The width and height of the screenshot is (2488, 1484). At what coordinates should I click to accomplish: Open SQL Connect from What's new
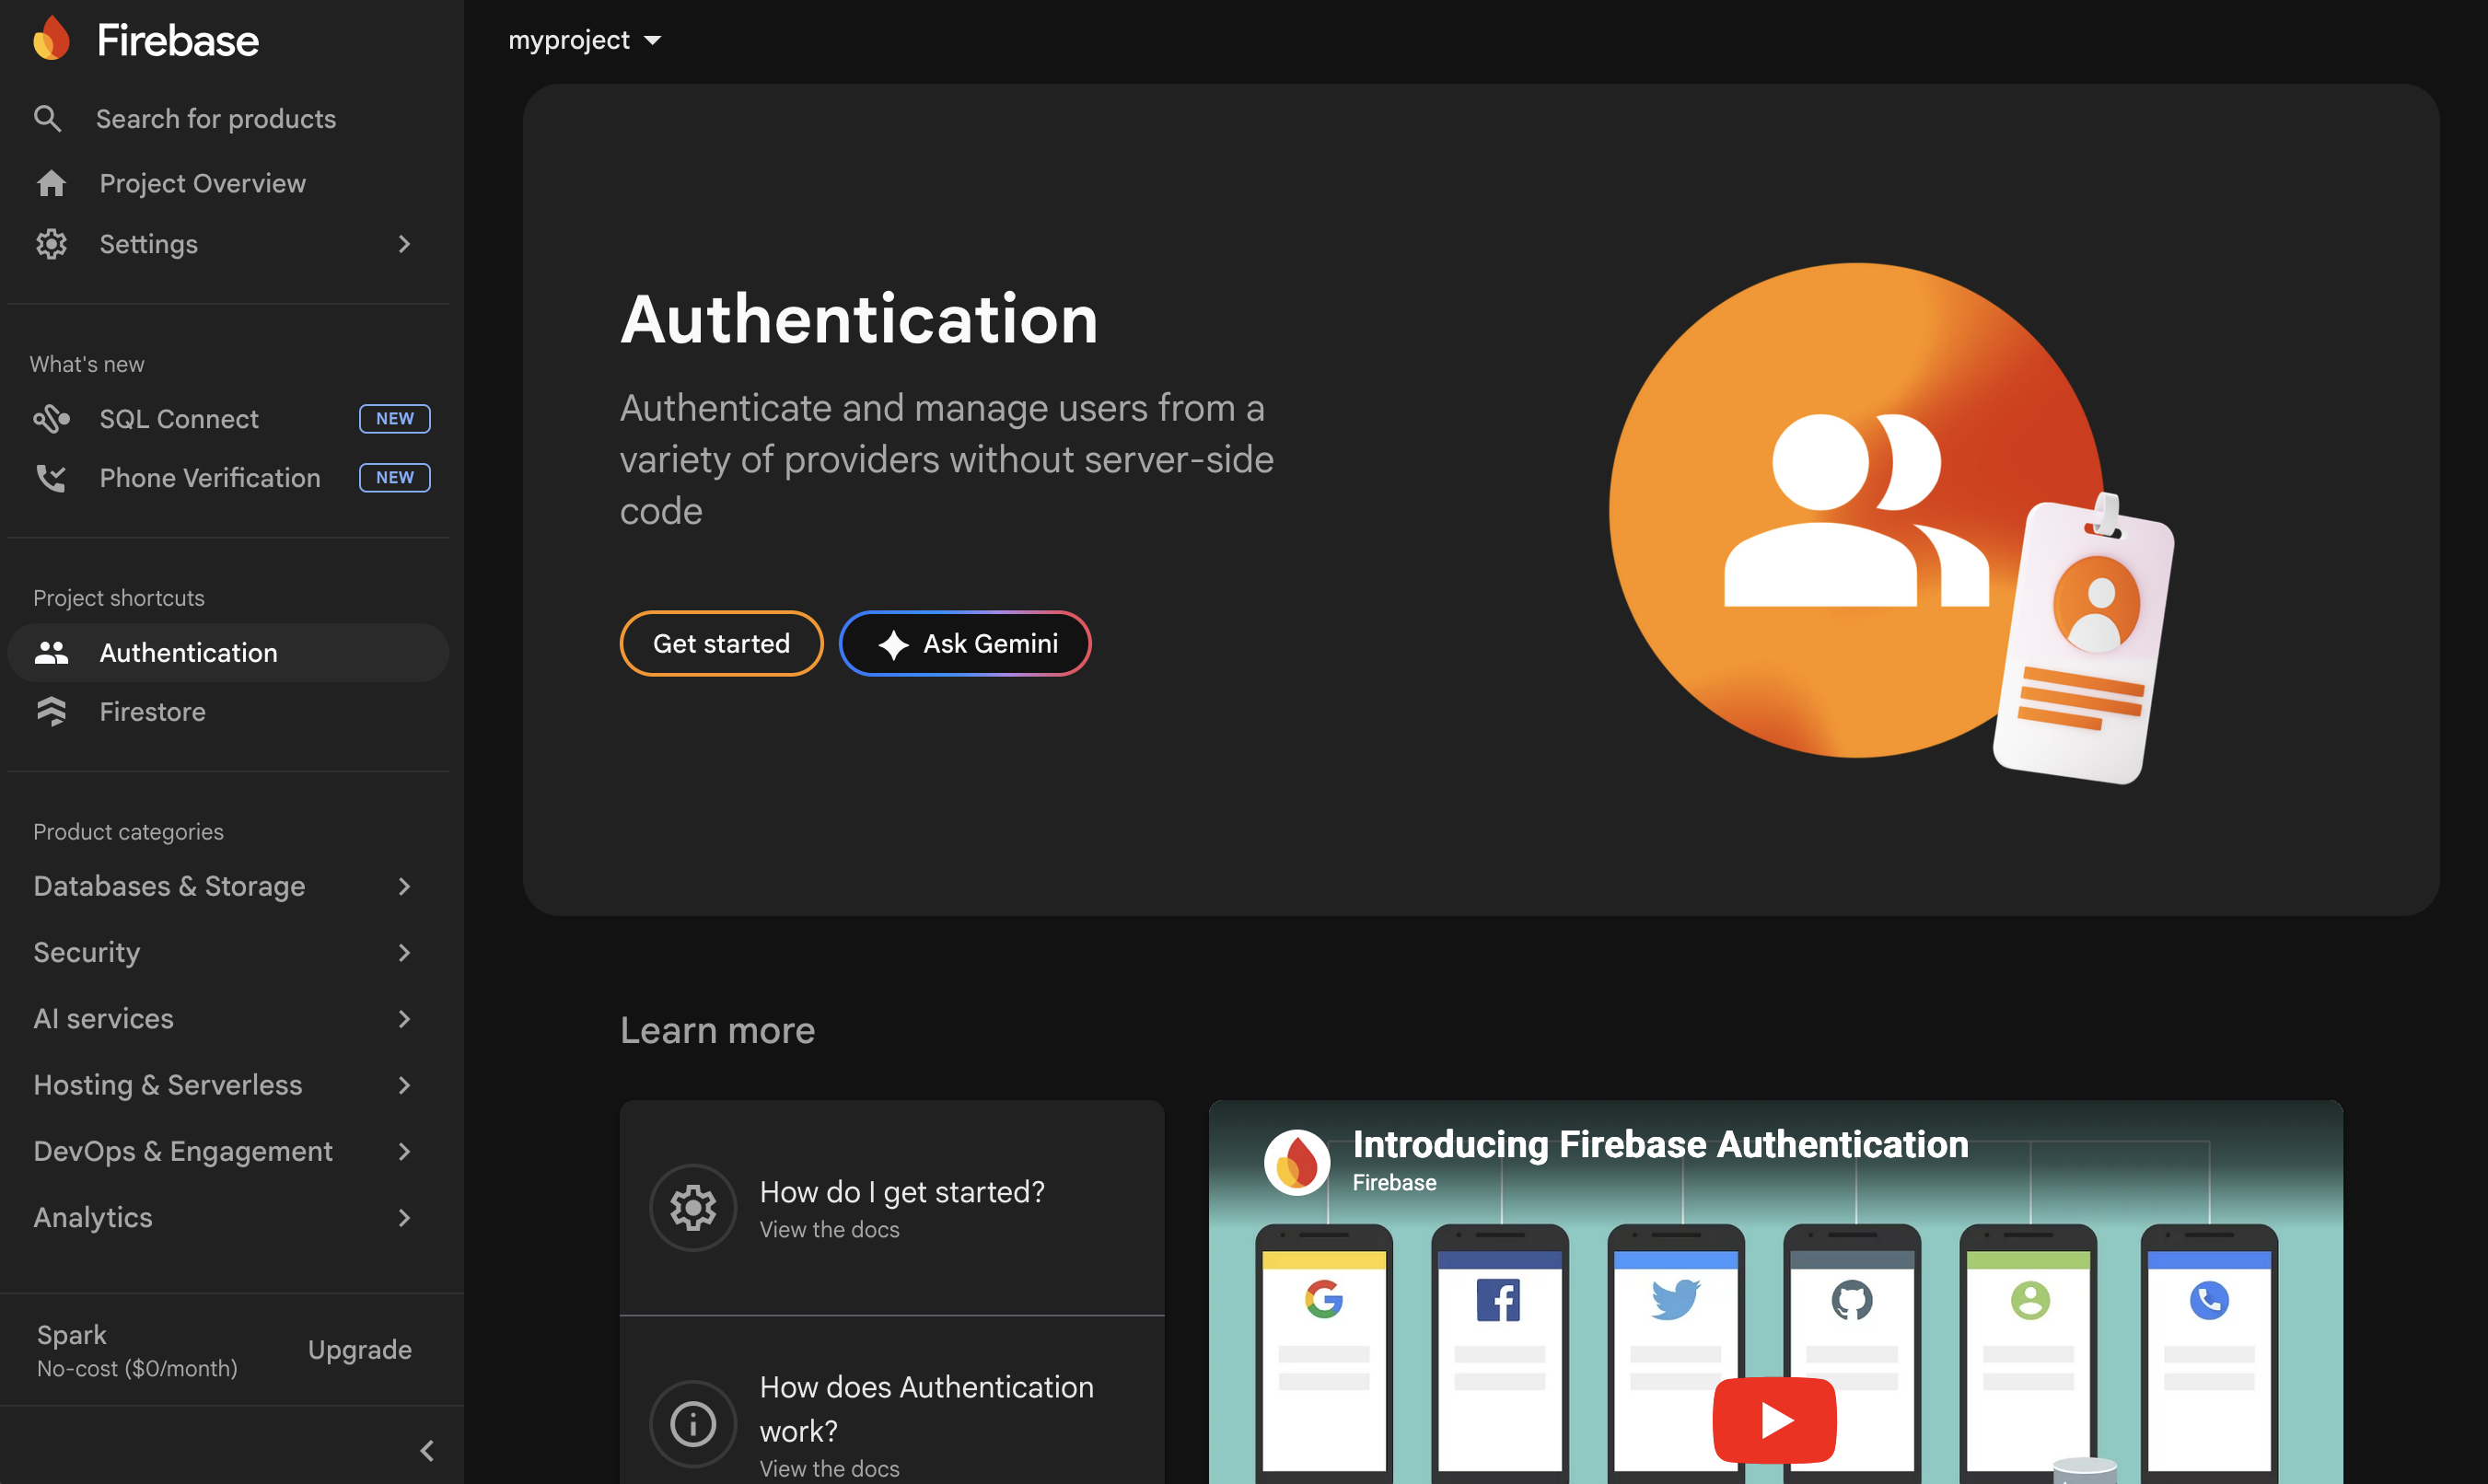pos(228,418)
